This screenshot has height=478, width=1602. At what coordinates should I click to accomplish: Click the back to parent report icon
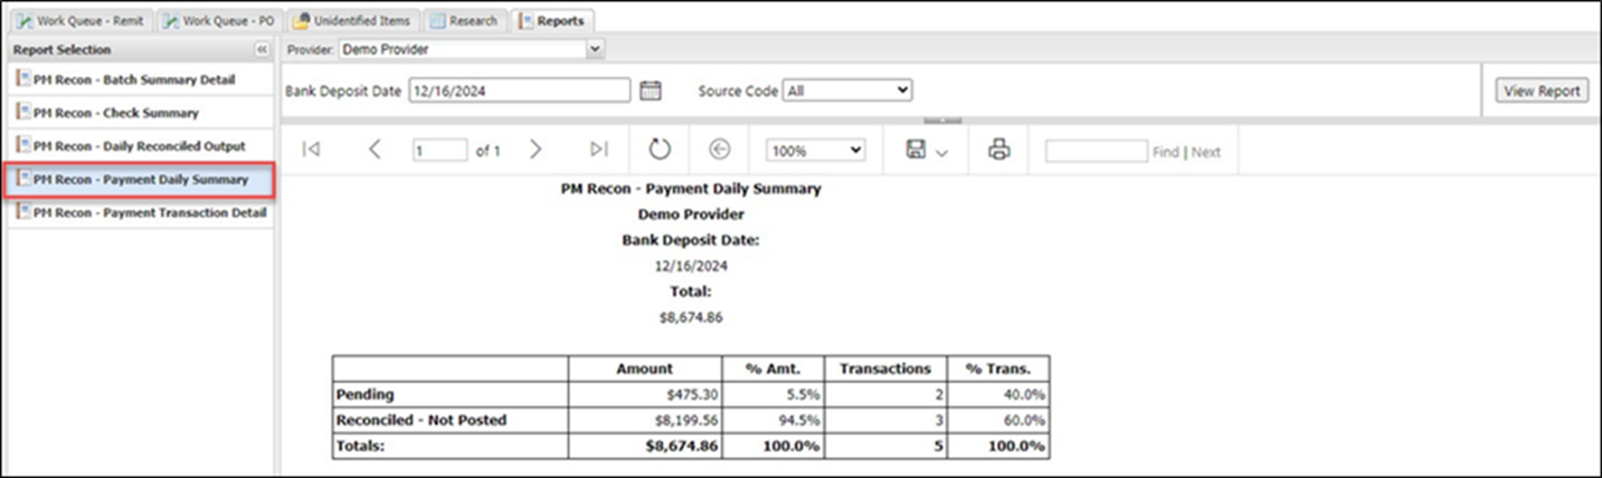[719, 150]
